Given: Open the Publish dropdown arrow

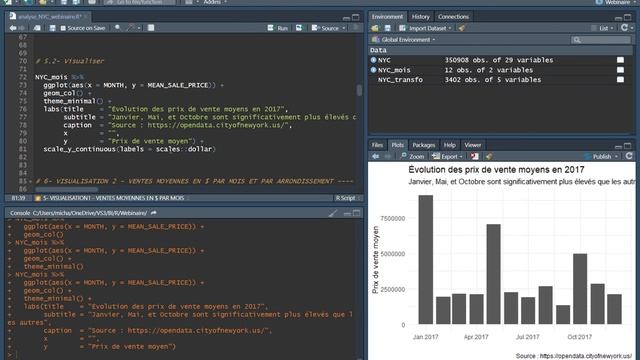Looking at the screenshot, I should click(616, 156).
